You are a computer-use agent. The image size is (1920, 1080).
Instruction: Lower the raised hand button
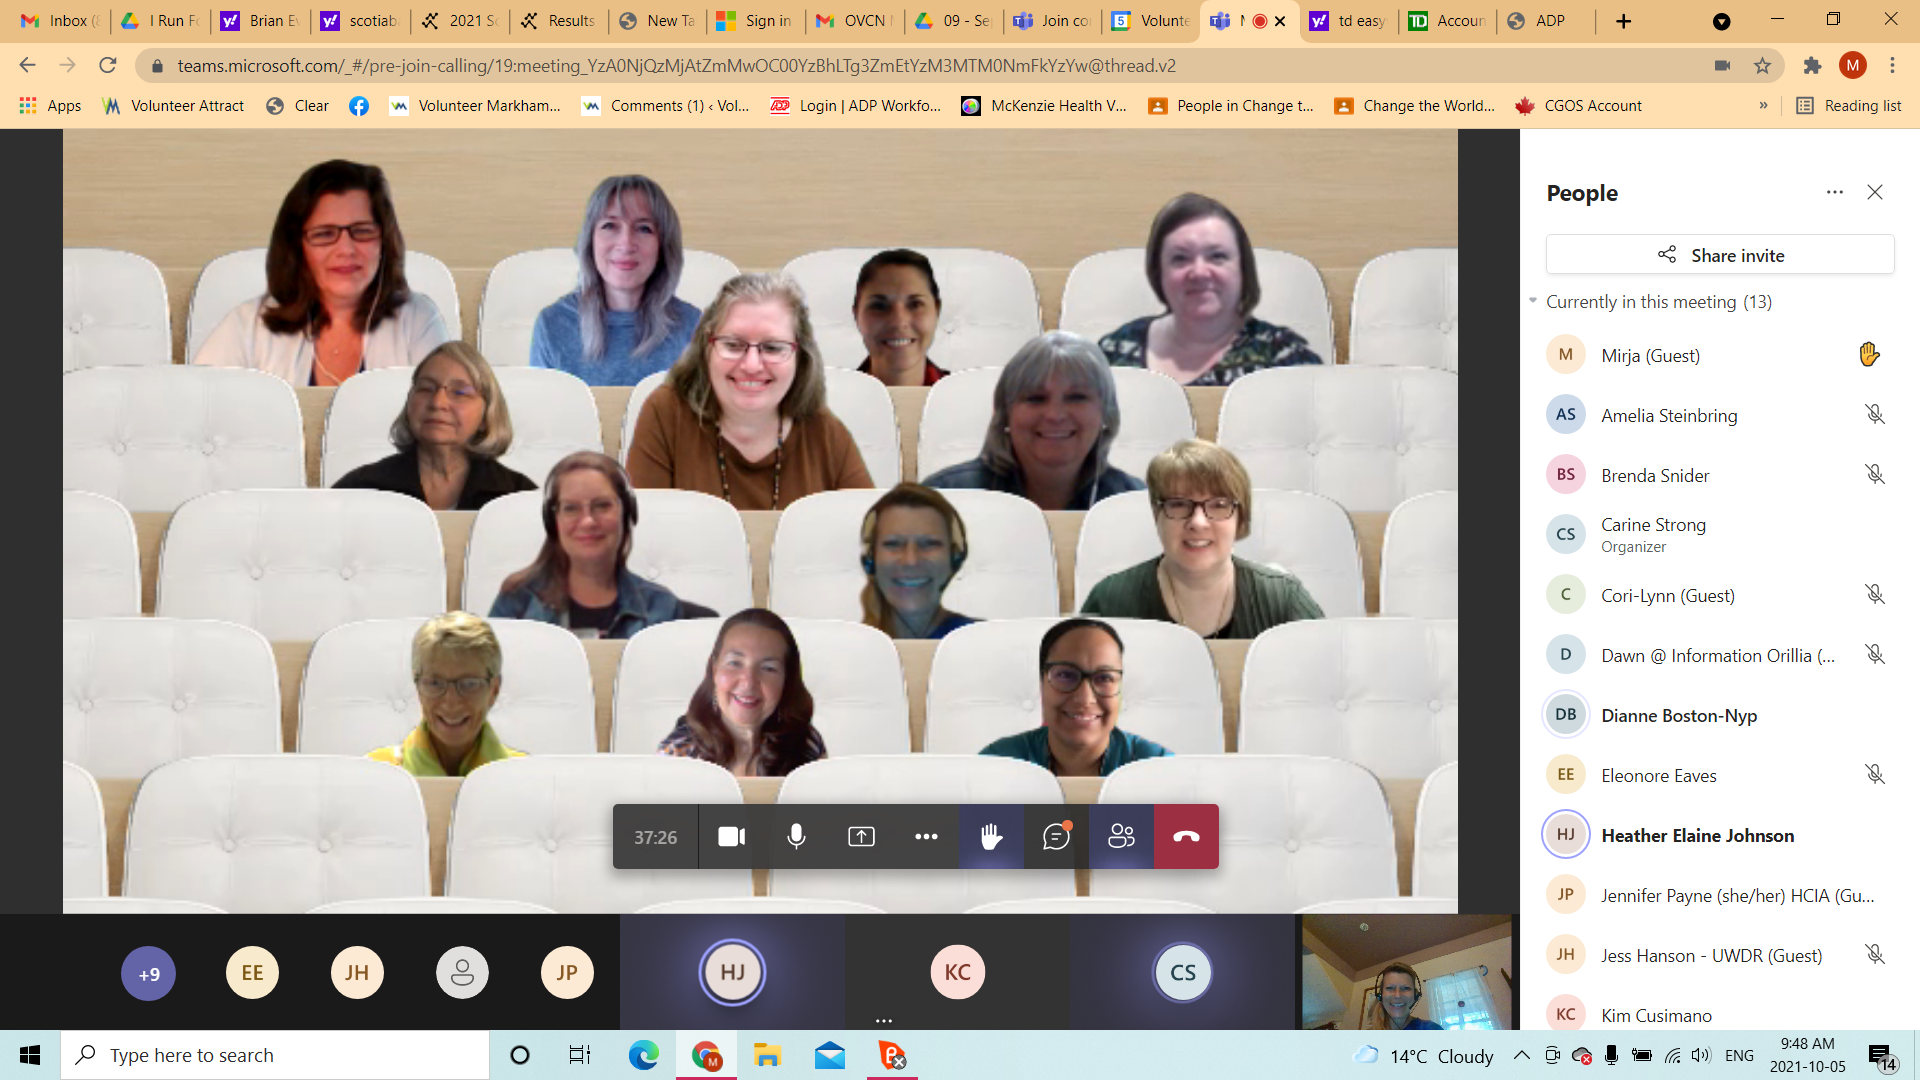(991, 837)
